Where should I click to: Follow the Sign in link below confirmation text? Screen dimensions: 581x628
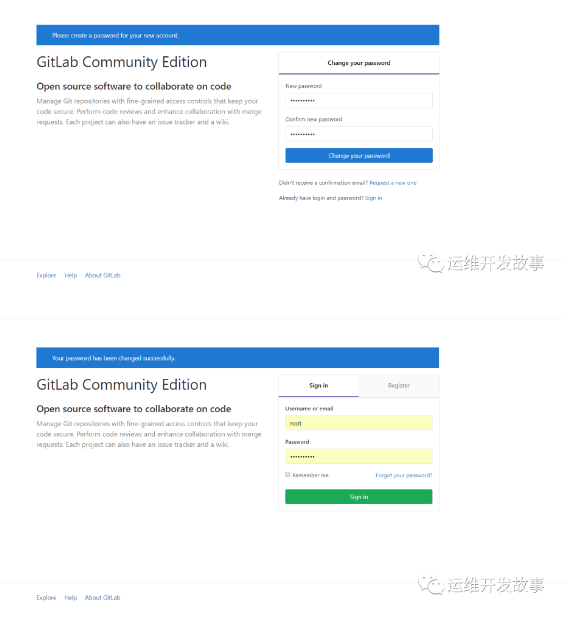[373, 198]
